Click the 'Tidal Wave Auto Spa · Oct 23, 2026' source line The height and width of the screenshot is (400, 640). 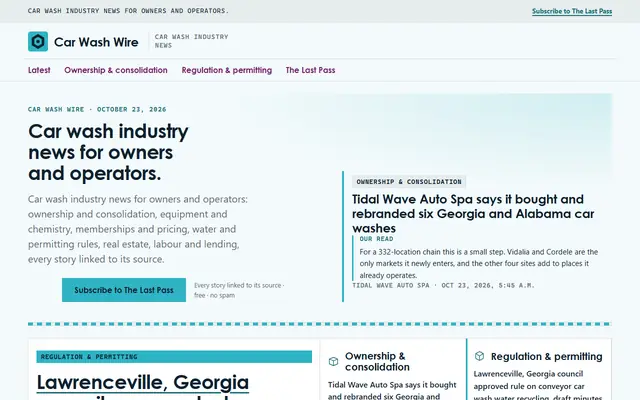click(443, 286)
